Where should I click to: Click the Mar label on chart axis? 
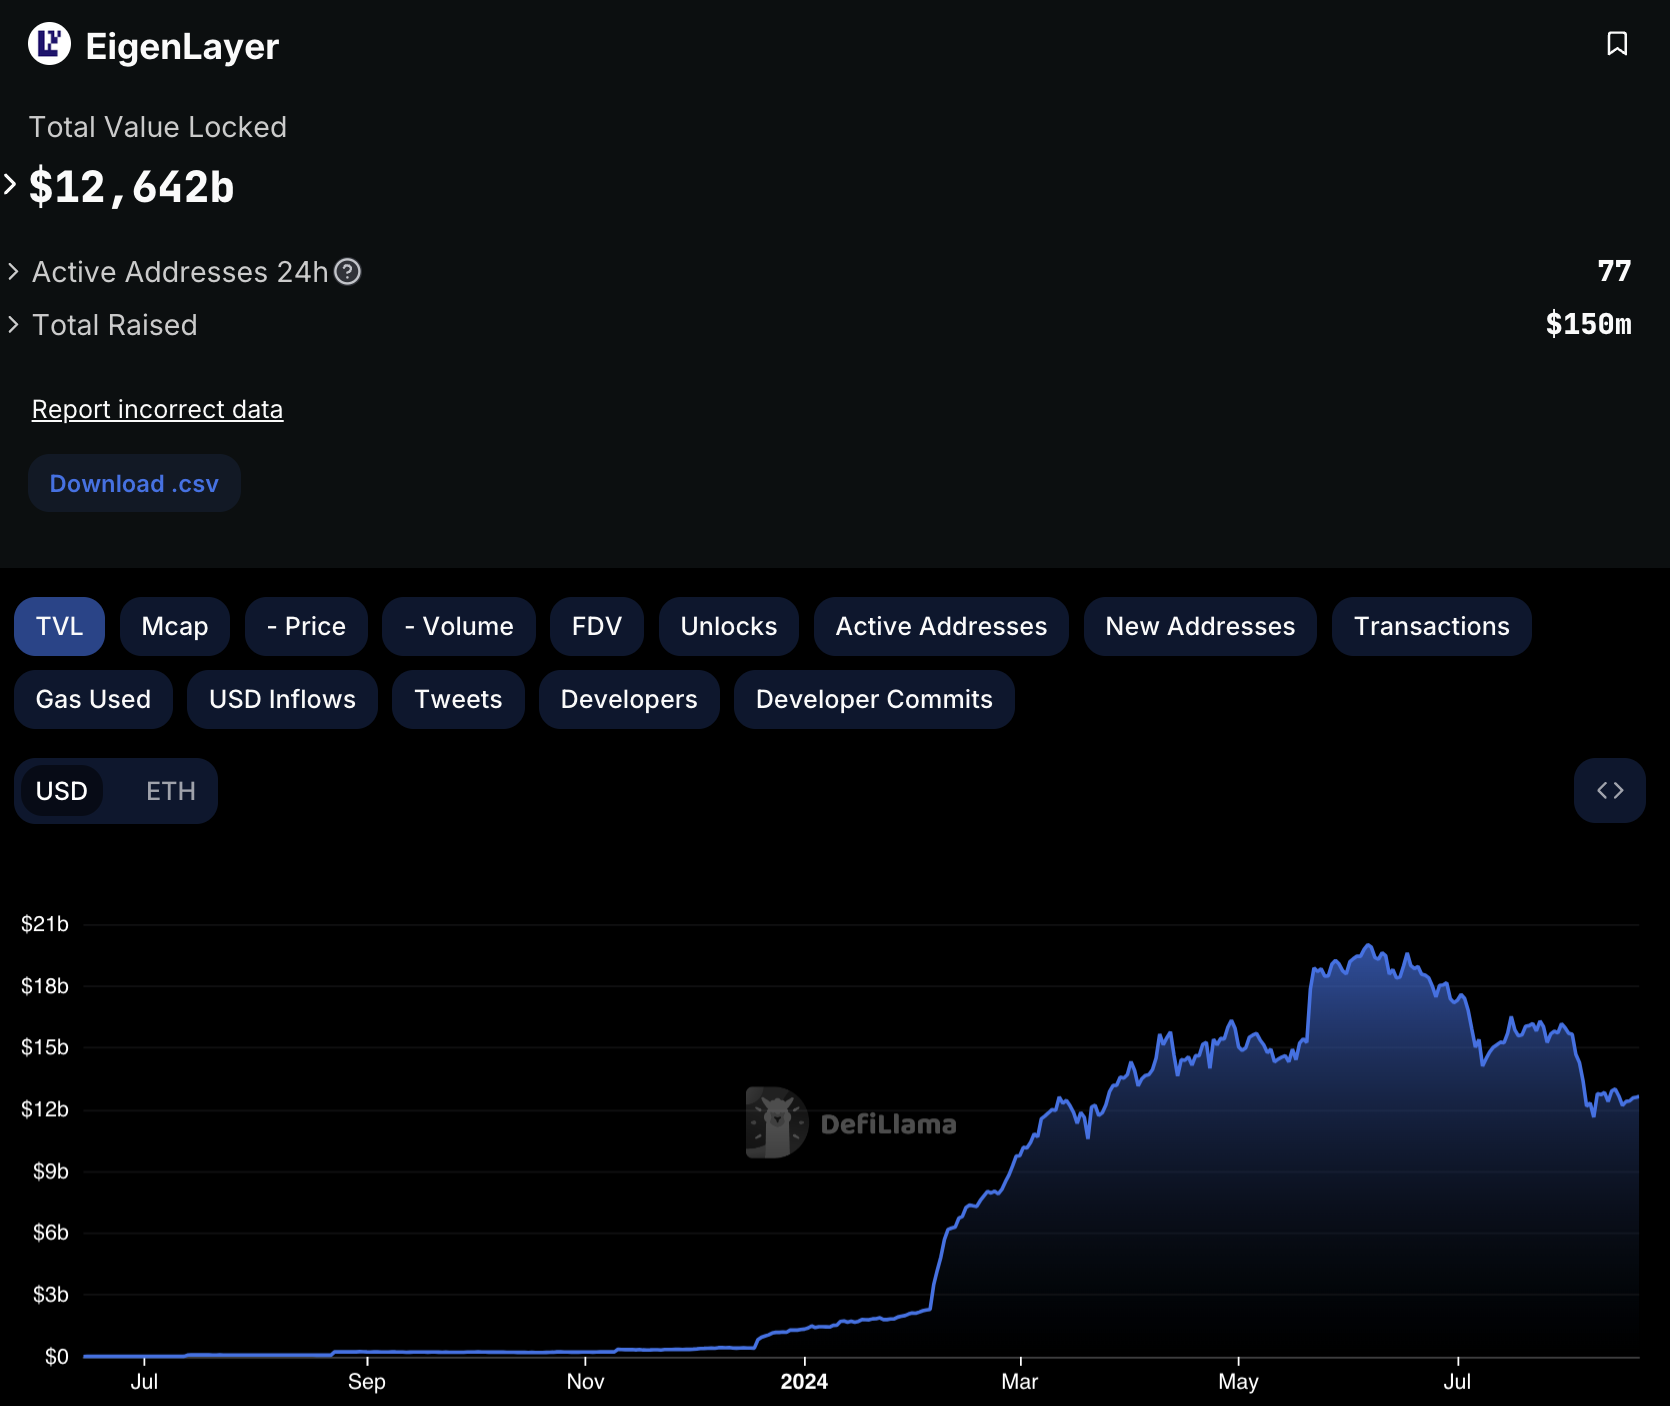(x=1020, y=1382)
